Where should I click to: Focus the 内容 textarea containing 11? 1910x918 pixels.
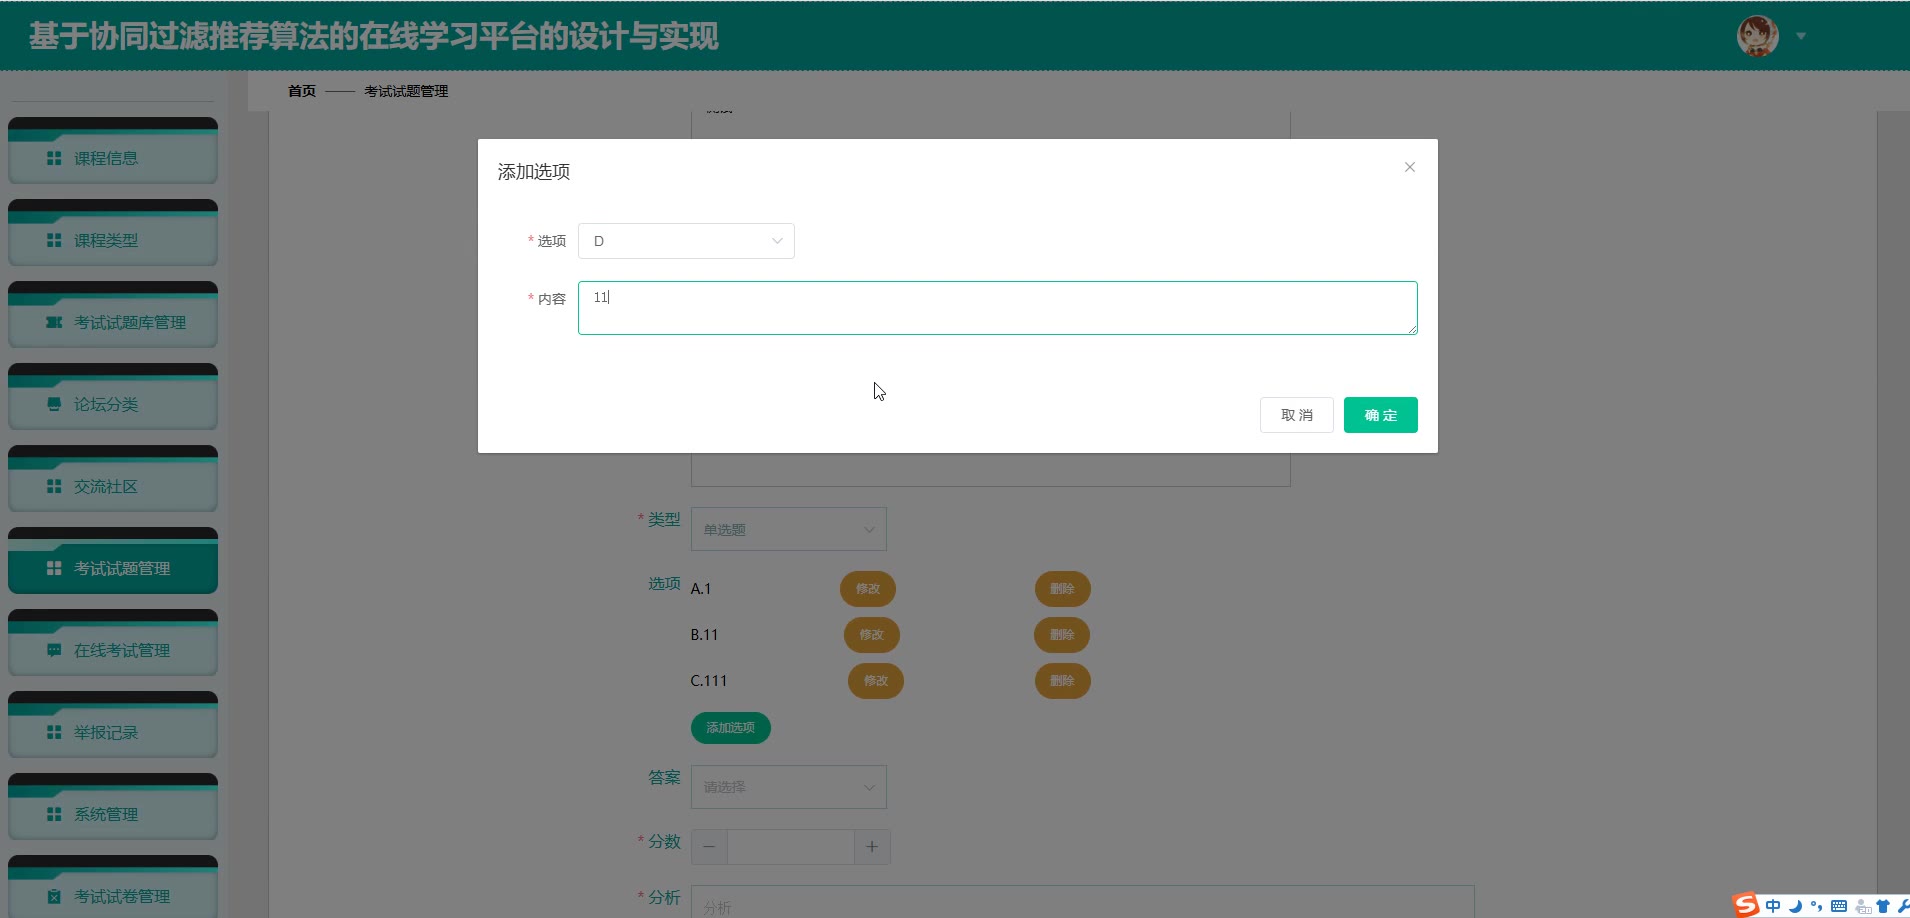pos(997,308)
